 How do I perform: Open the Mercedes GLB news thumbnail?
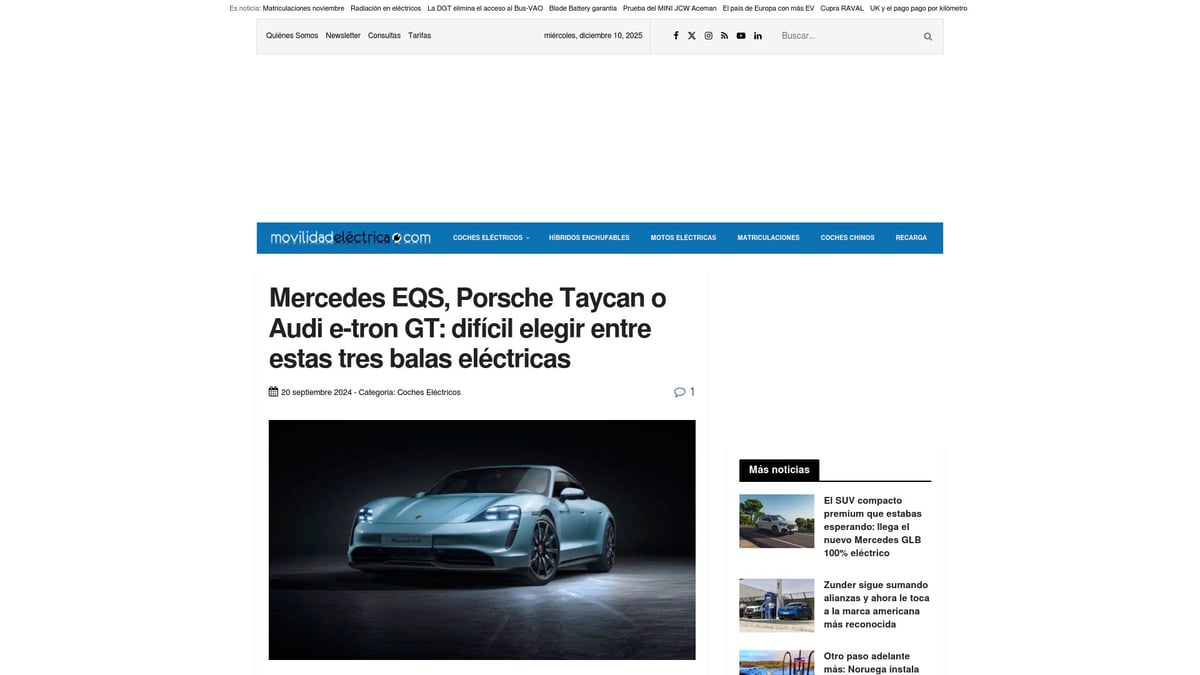point(776,521)
